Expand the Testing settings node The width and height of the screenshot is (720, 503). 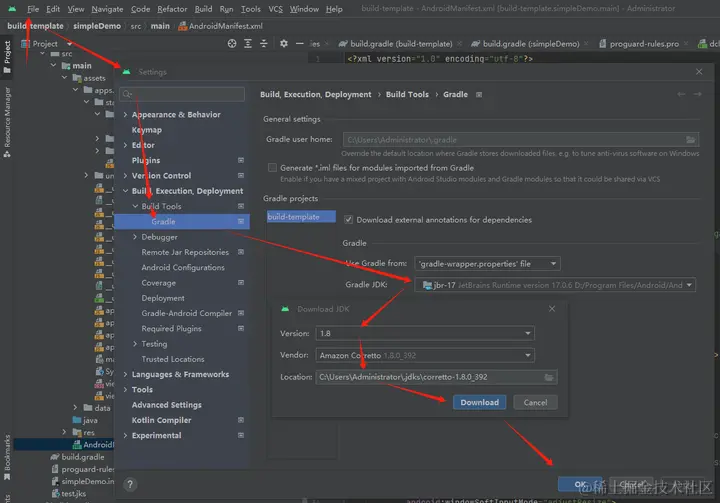[135, 344]
